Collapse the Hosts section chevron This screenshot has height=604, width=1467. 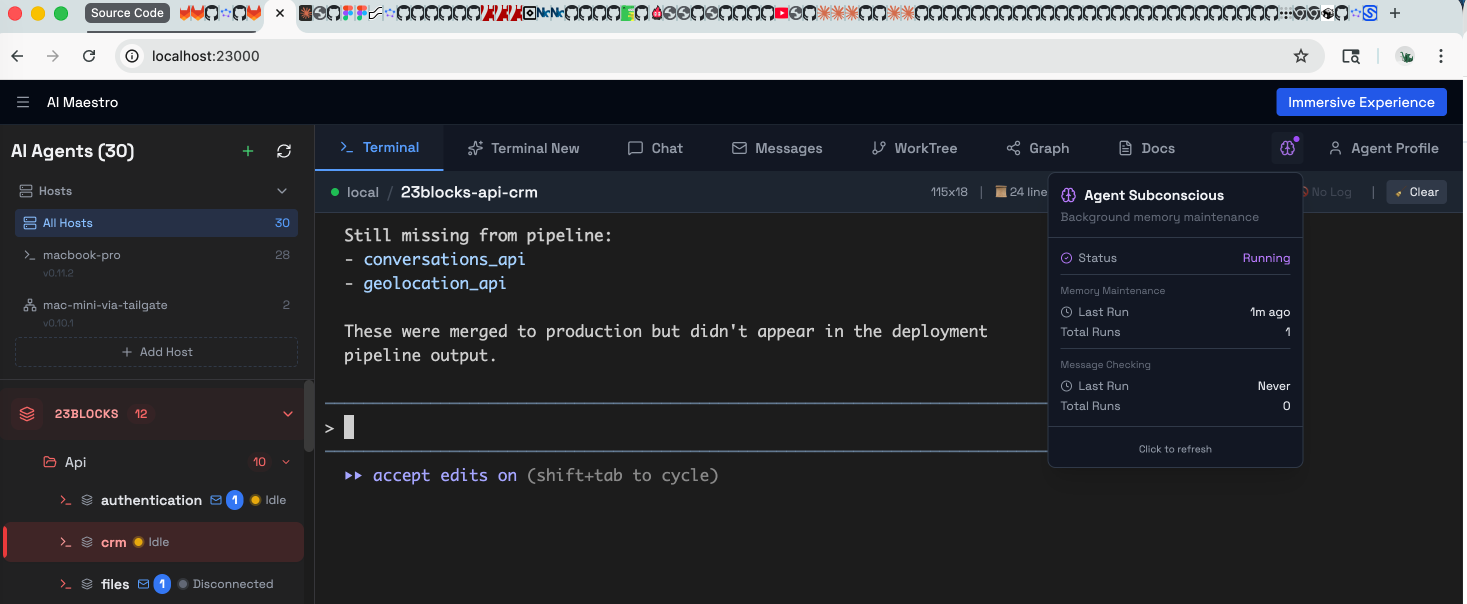pyautogui.click(x=282, y=191)
